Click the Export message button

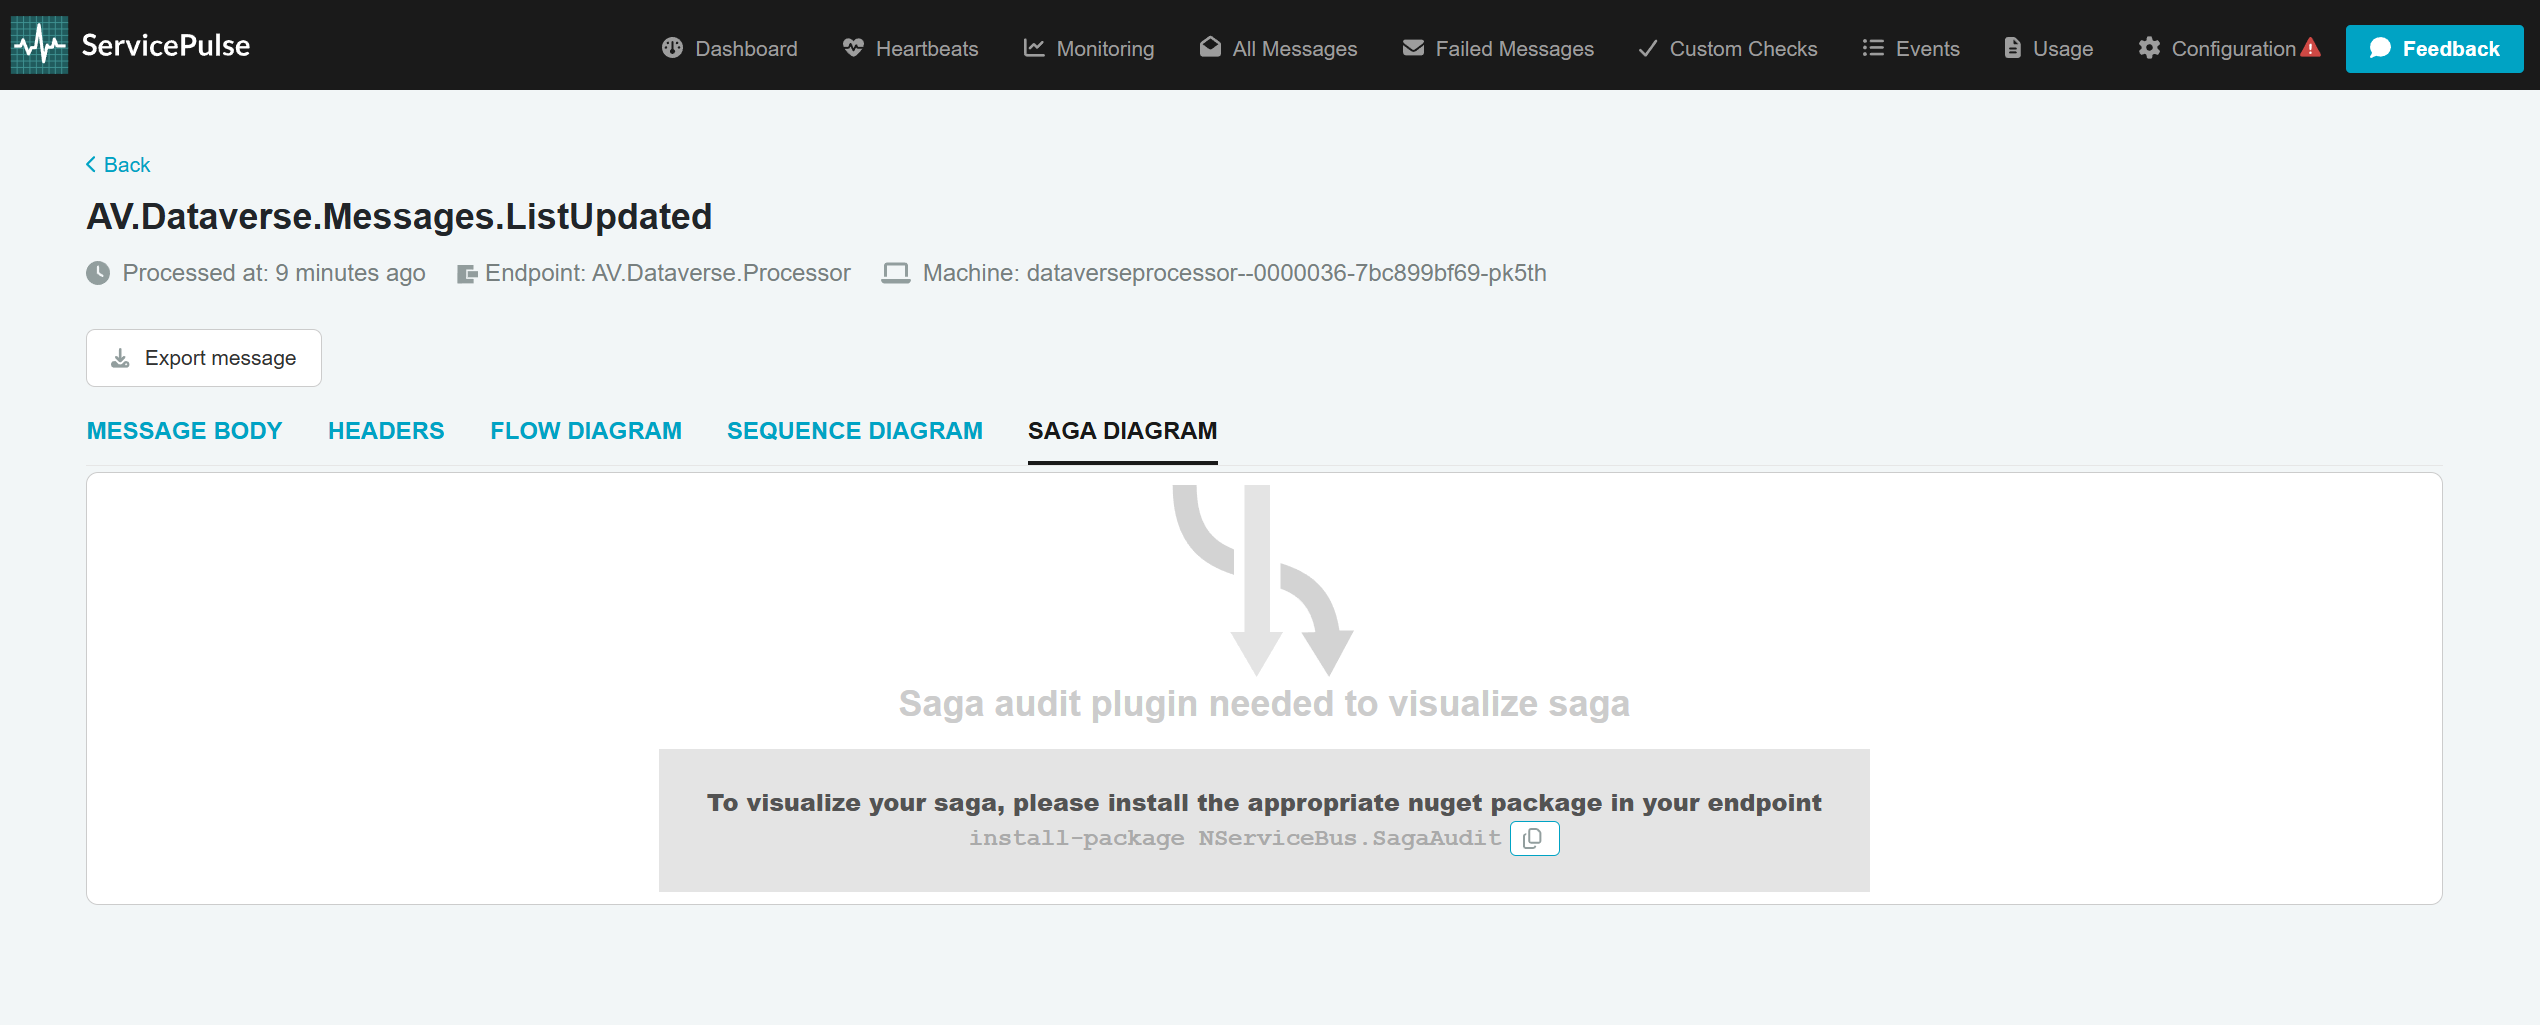tap(204, 358)
